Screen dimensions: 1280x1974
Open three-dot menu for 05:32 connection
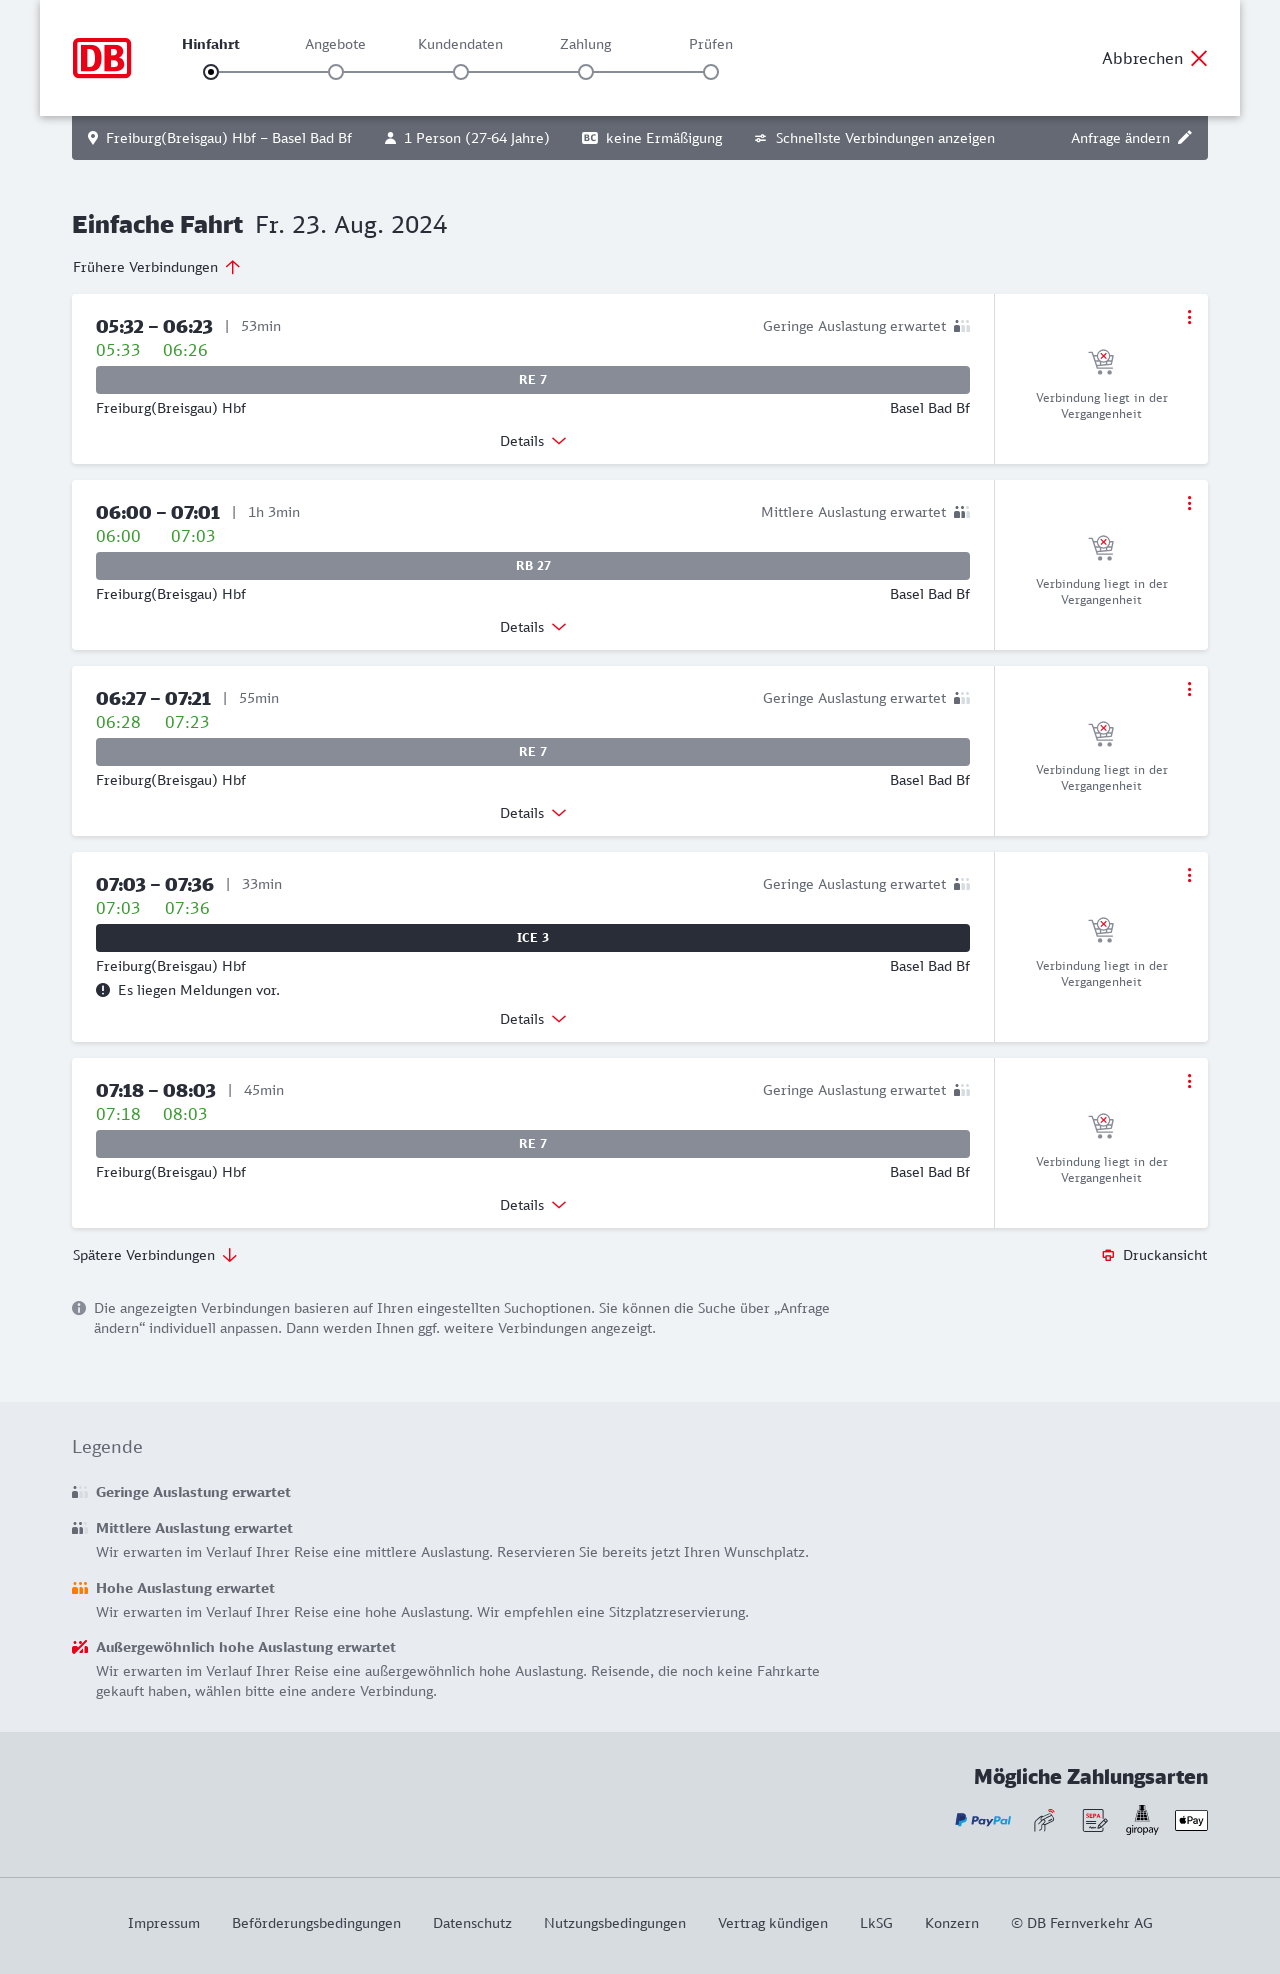click(1189, 317)
